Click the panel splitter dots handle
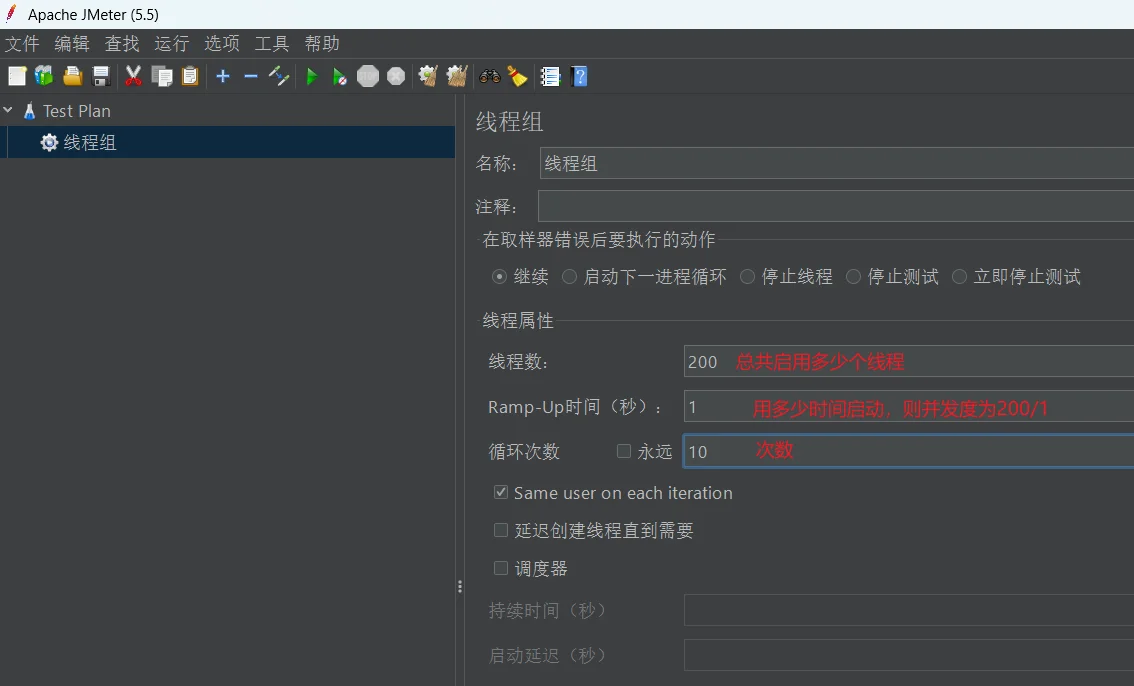The image size is (1134, 686). pos(459,586)
